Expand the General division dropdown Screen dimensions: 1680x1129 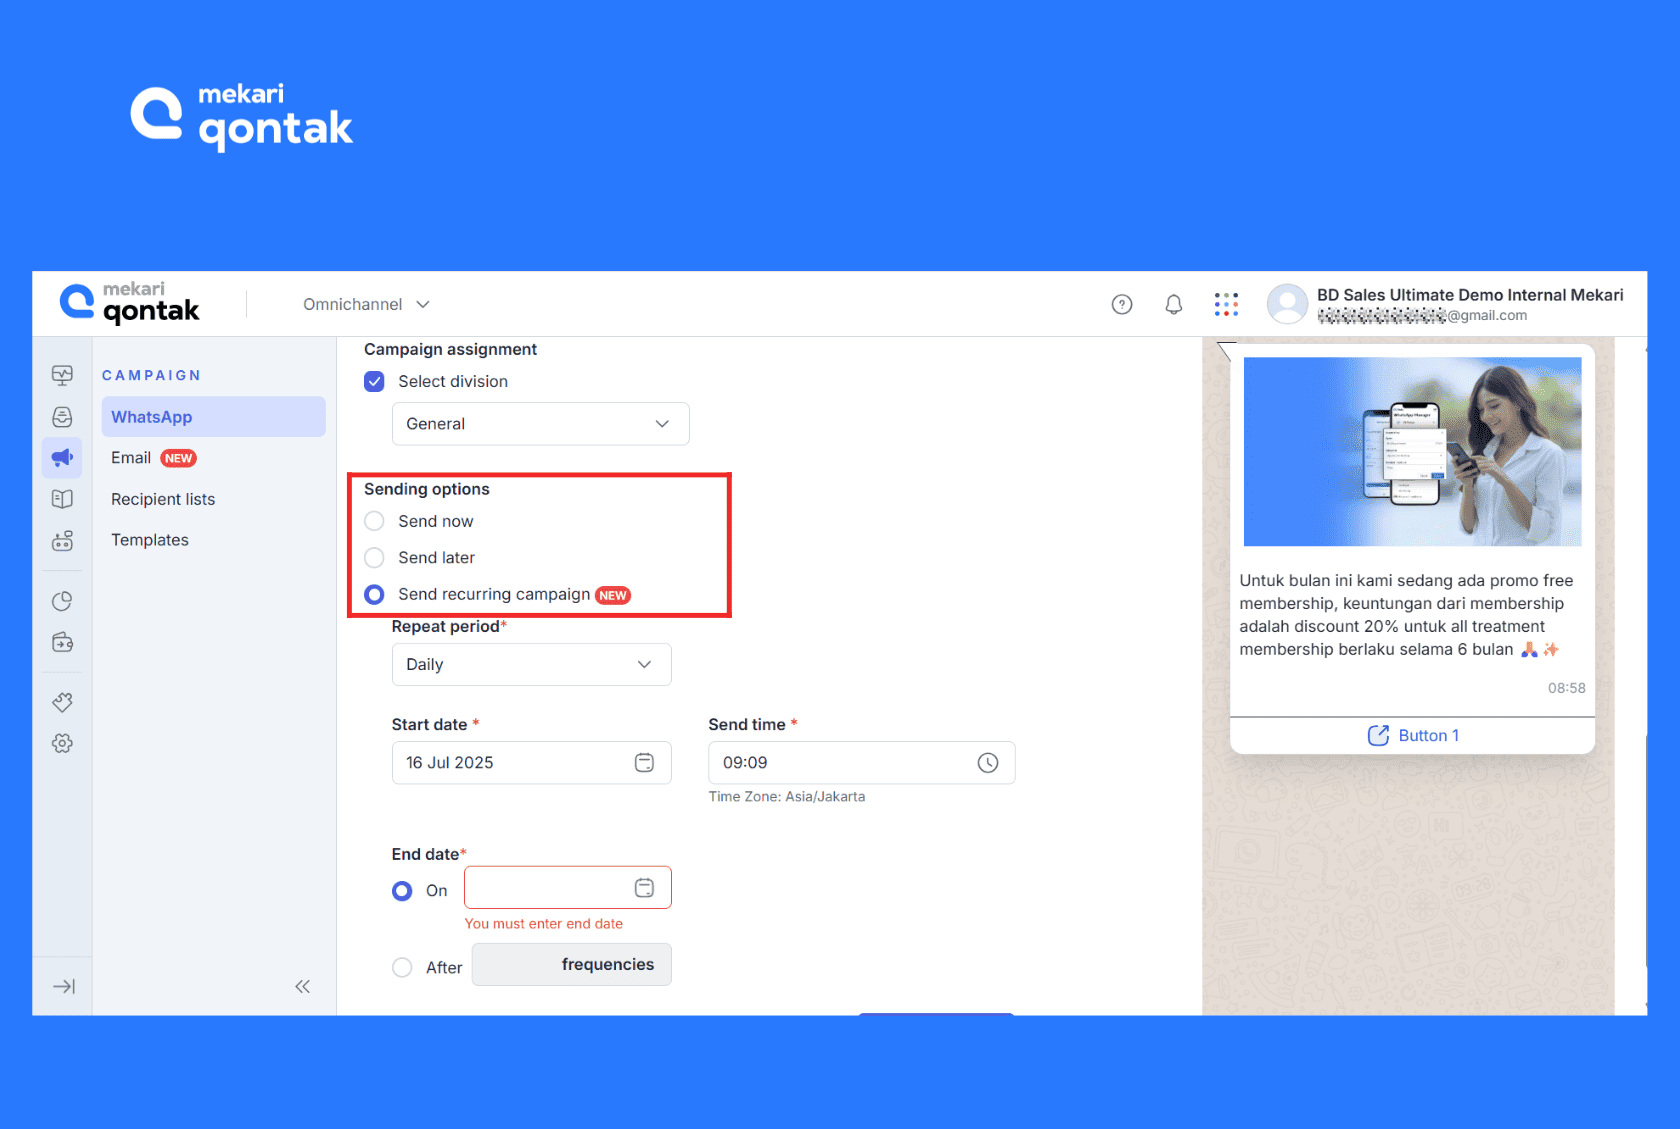coord(540,424)
